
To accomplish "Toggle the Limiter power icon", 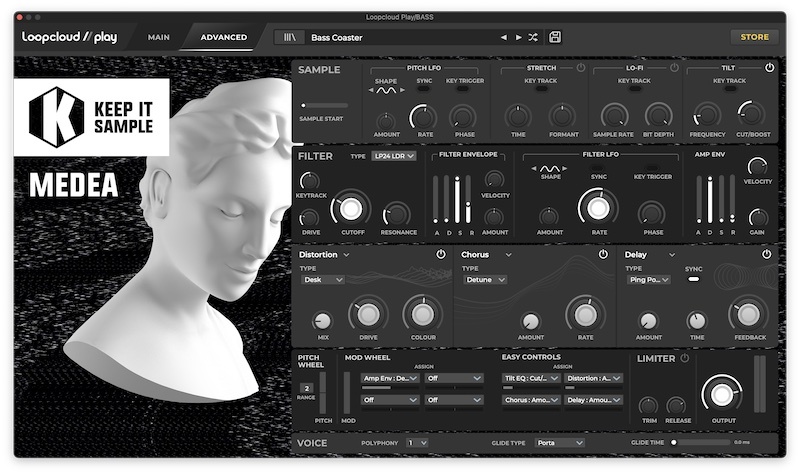I will pyautogui.click(x=685, y=358).
